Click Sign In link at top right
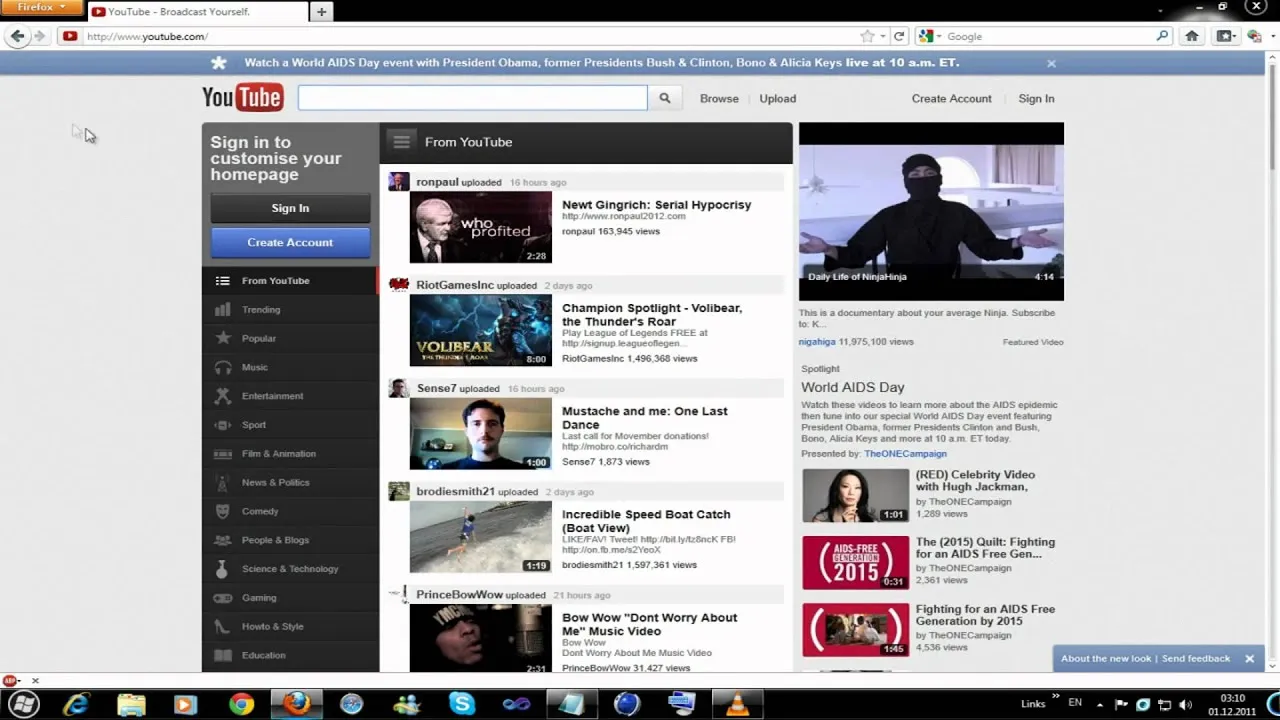This screenshot has height=720, width=1280. [1036, 98]
